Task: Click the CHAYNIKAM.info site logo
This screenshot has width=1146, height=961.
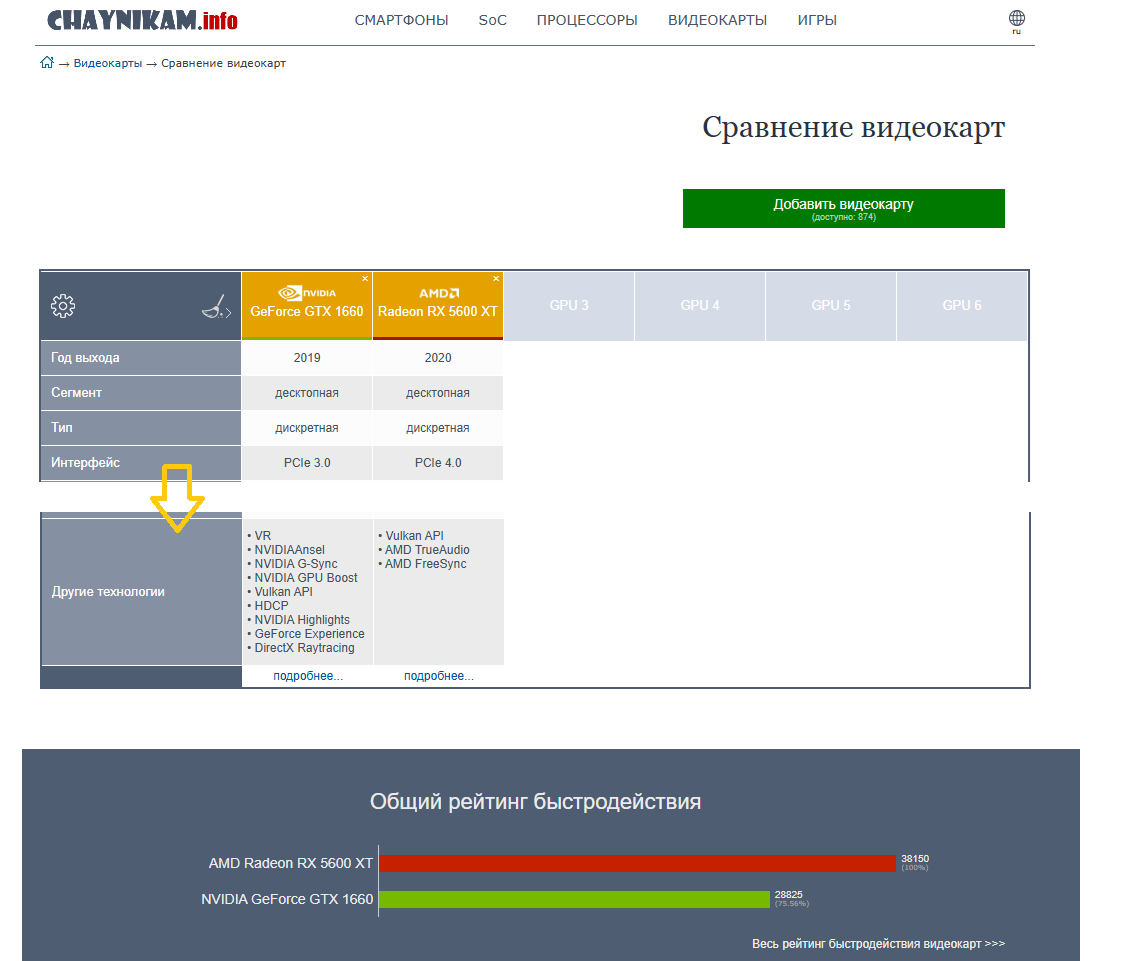Action: (143, 20)
